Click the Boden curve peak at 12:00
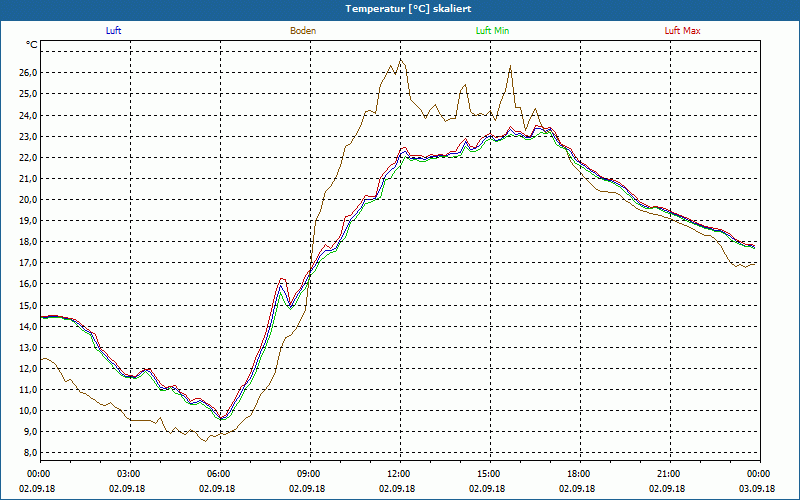The image size is (800, 500). click(401, 60)
